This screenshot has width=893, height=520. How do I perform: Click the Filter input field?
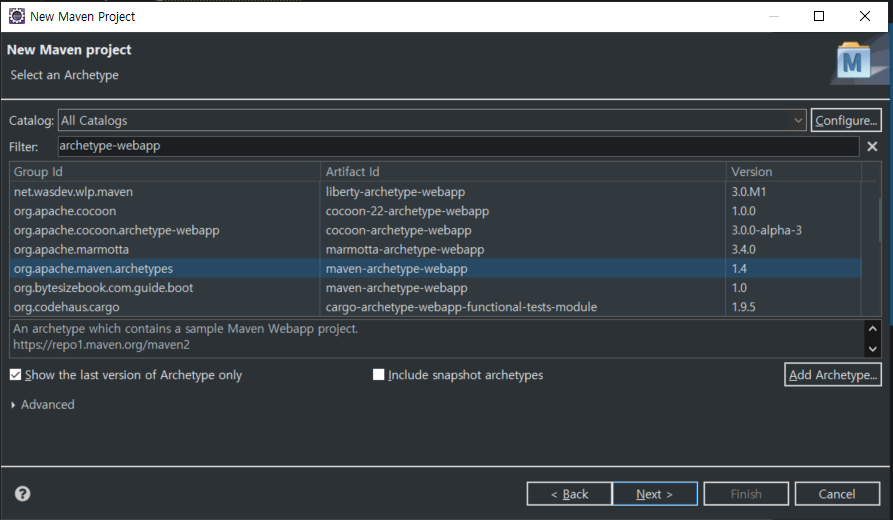458,146
